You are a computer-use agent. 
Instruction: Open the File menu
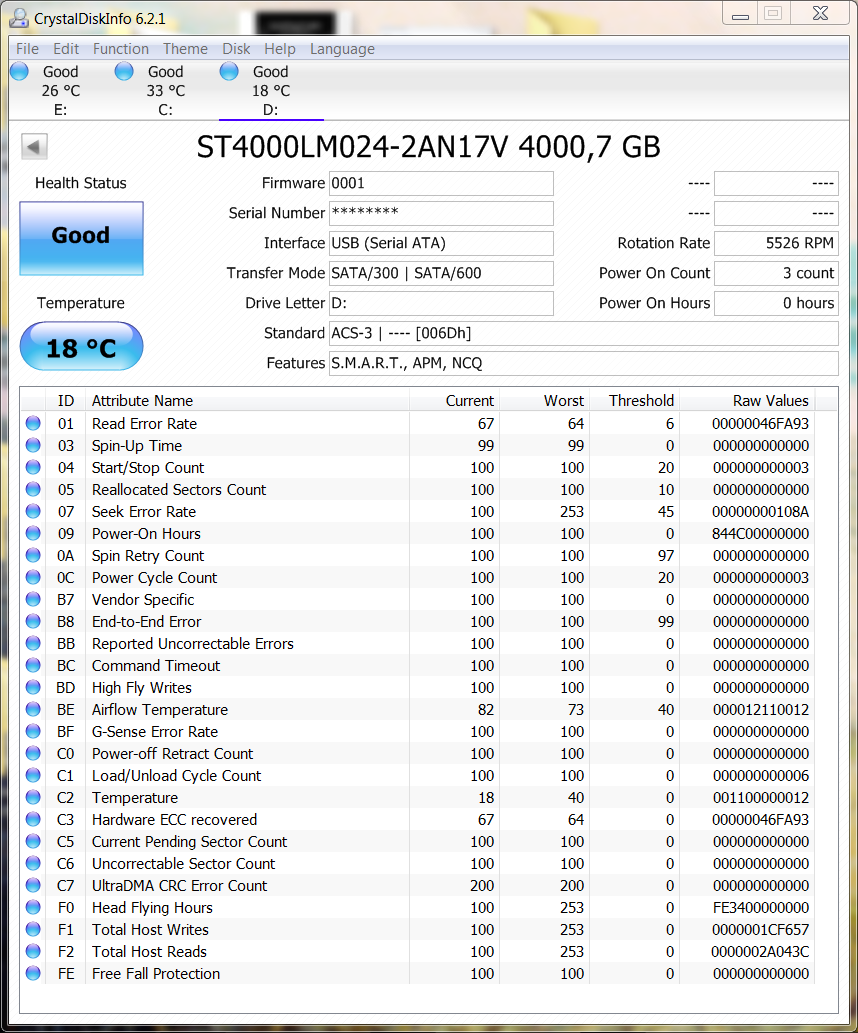tap(27, 49)
